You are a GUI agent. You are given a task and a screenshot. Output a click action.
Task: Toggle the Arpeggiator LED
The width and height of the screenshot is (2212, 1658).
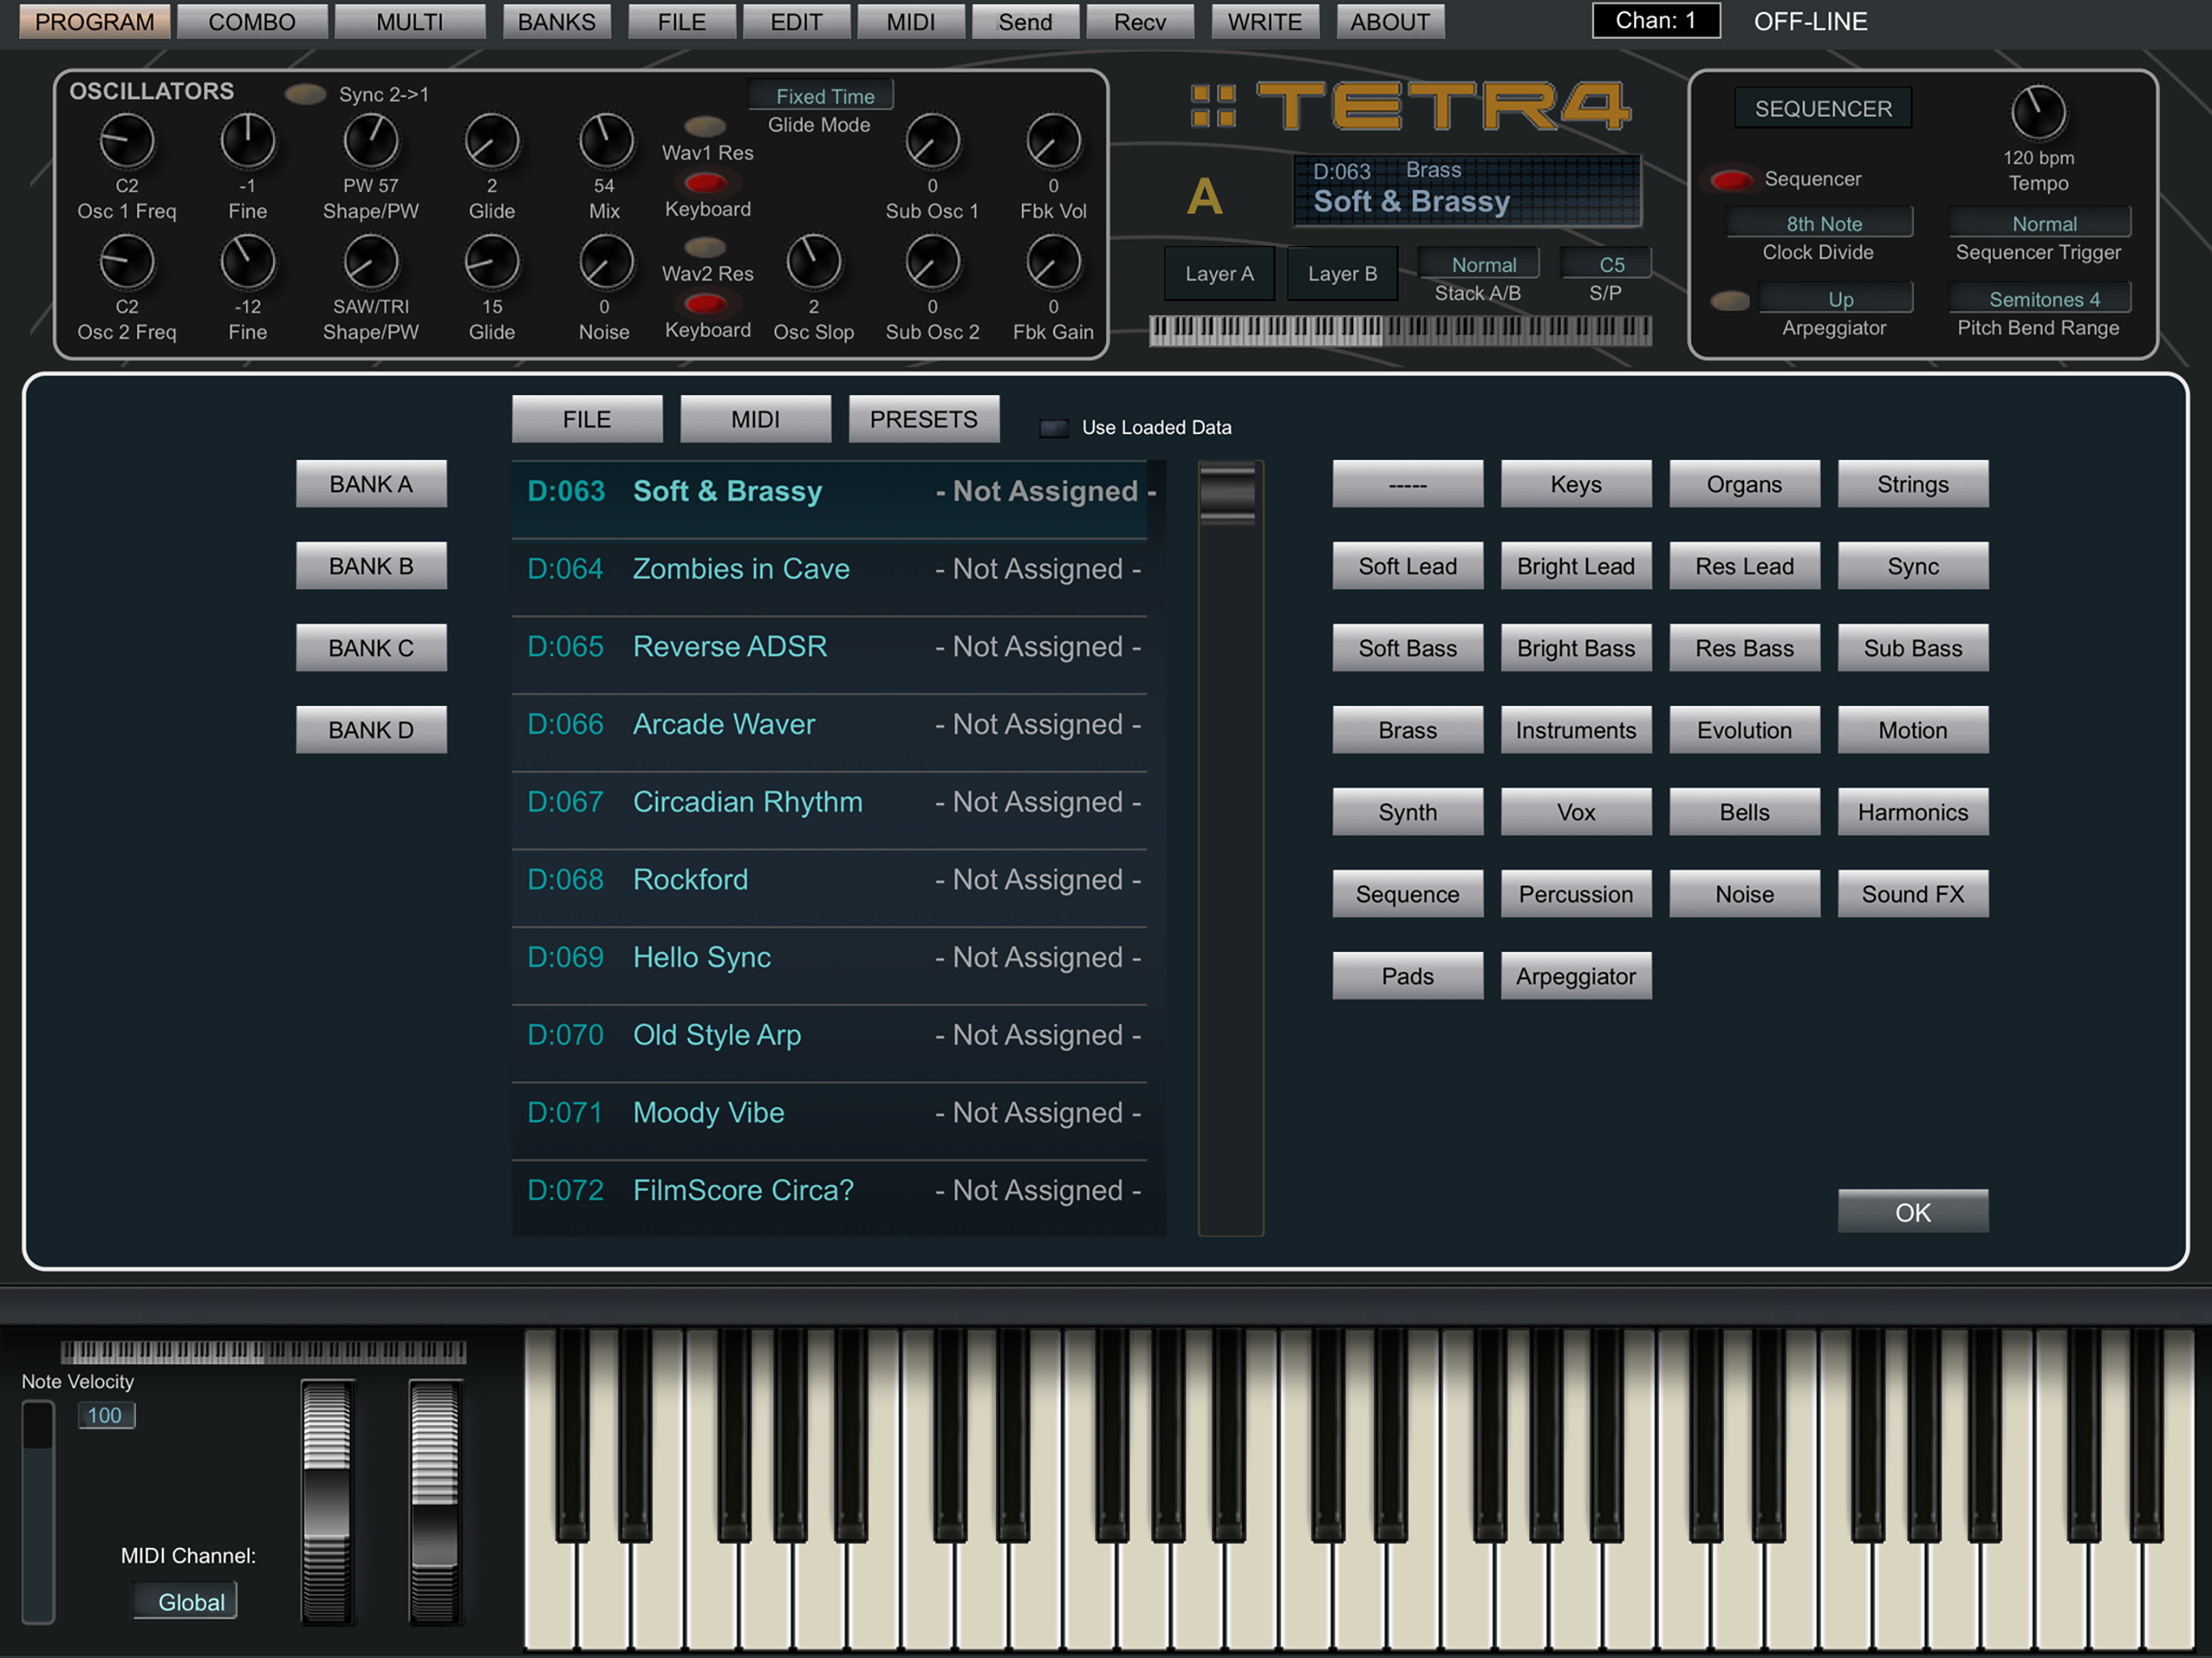1731,300
